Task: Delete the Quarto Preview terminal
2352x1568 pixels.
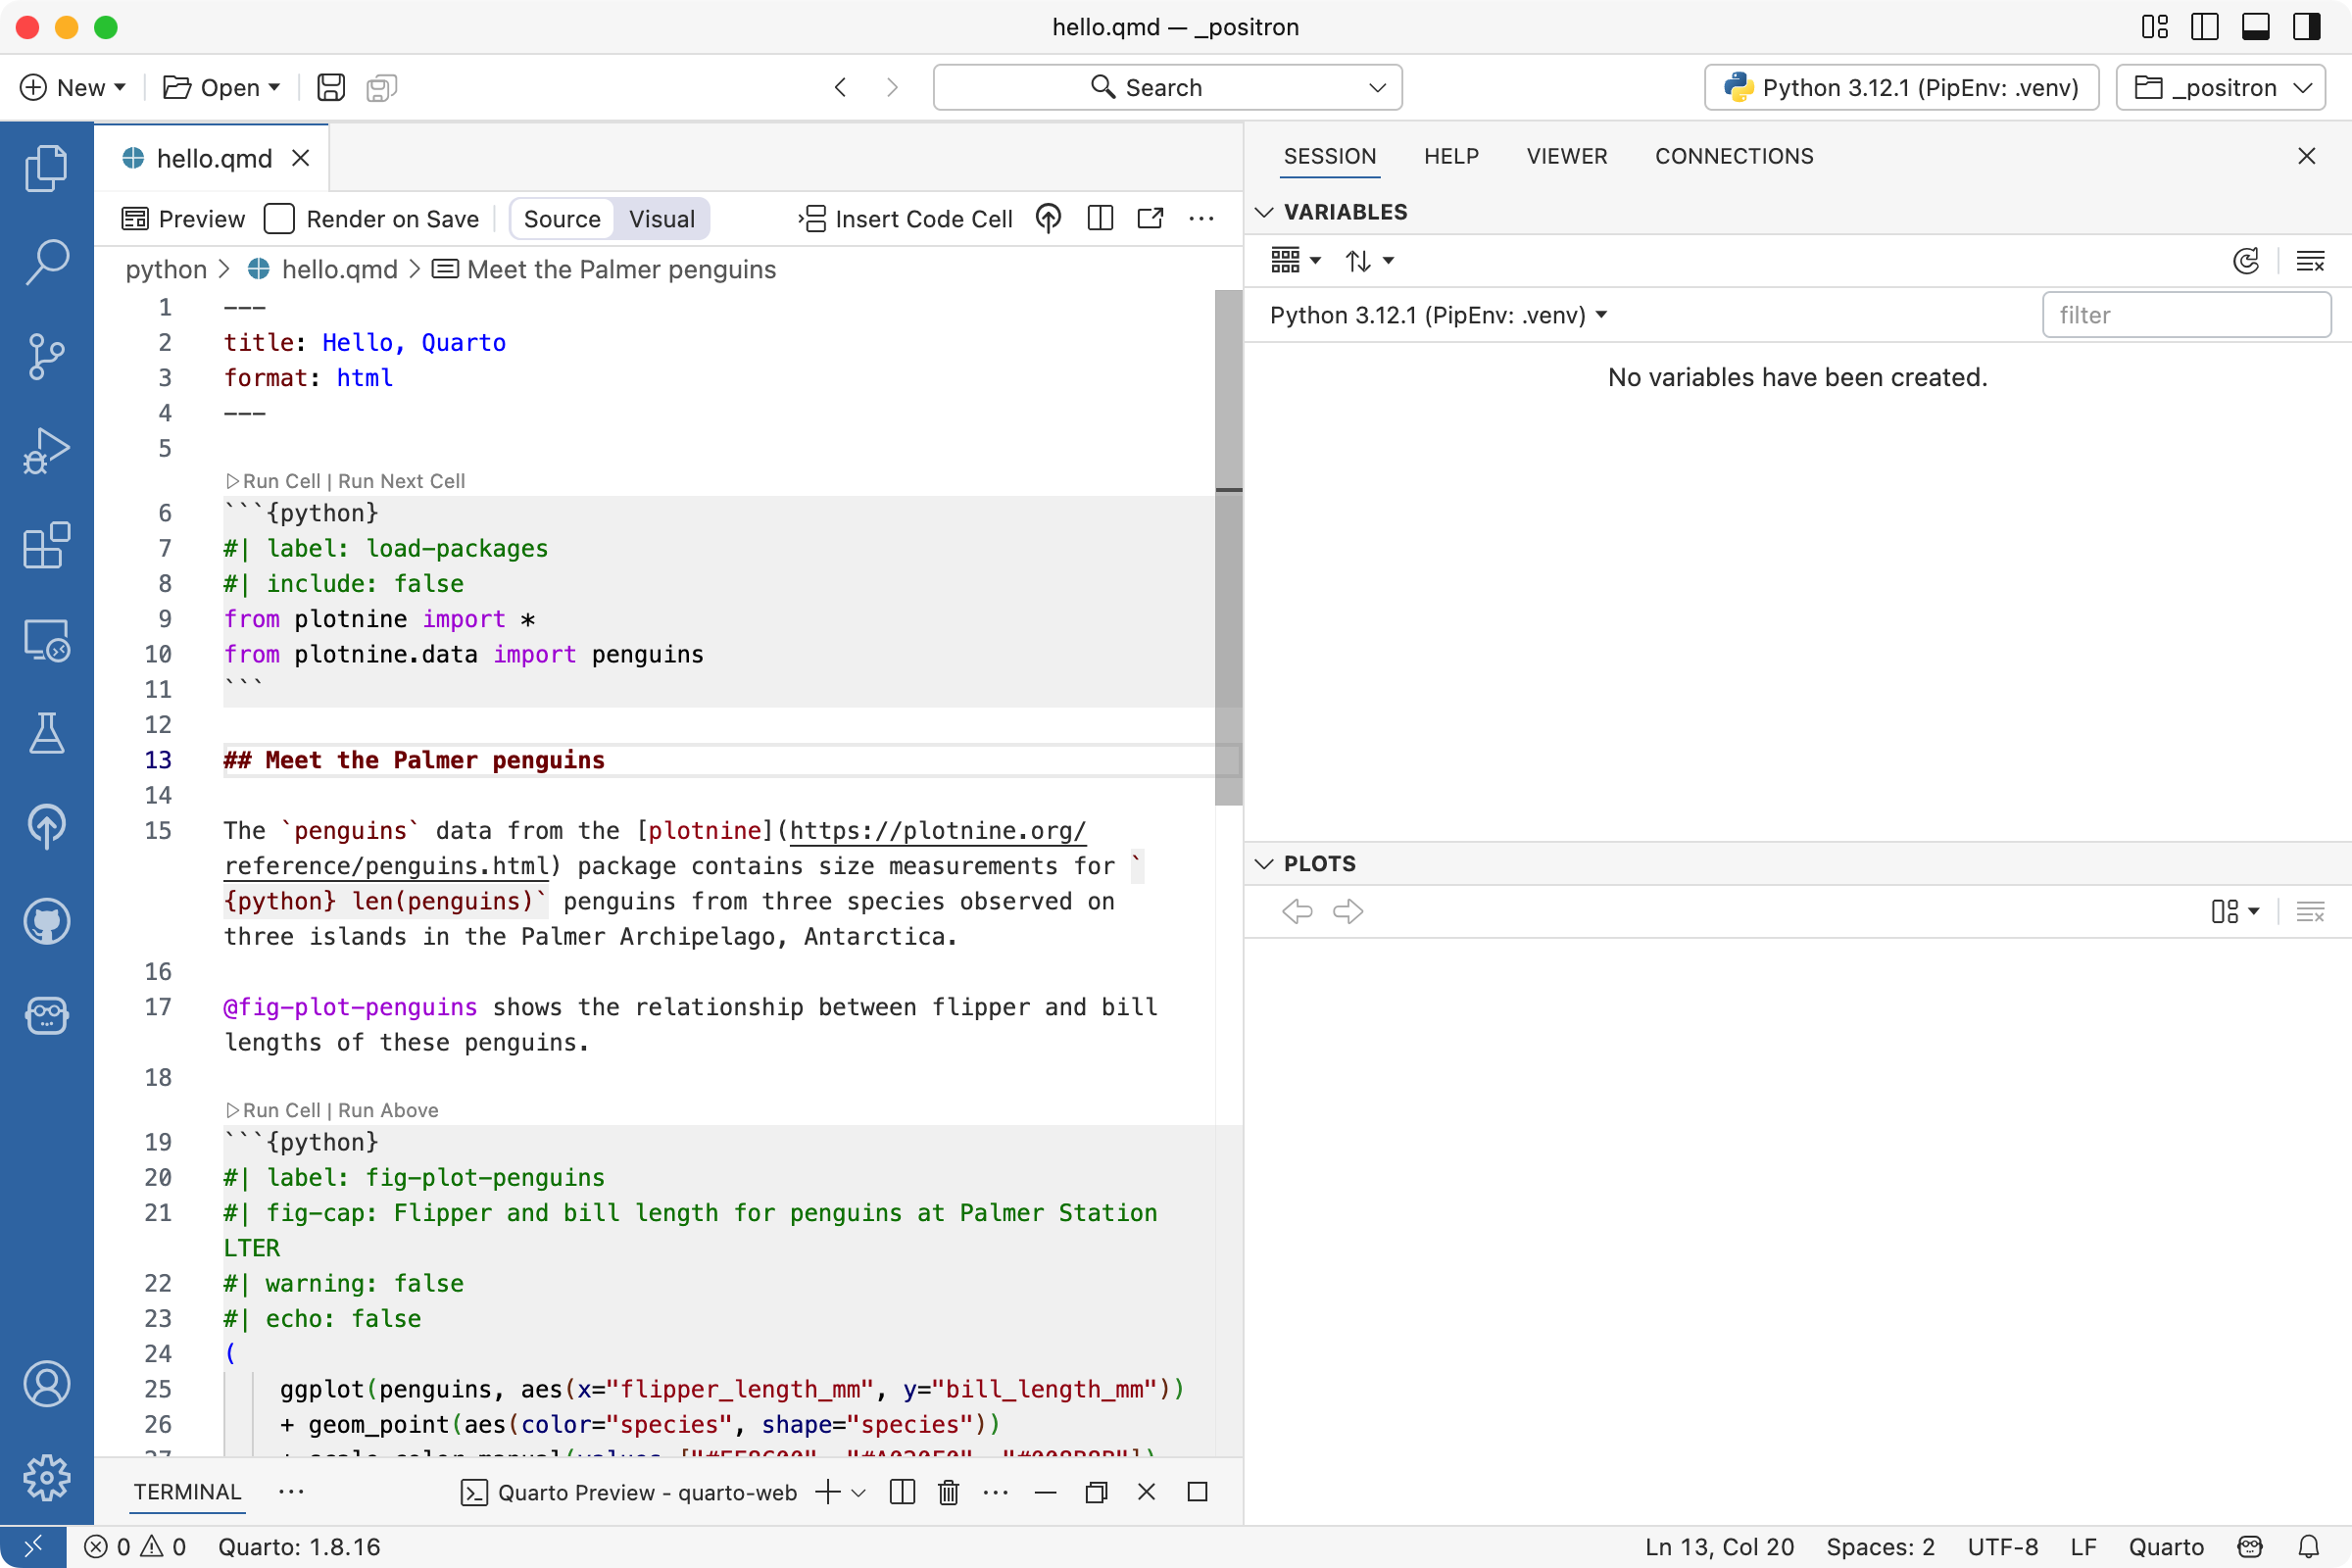Action: 948,1492
